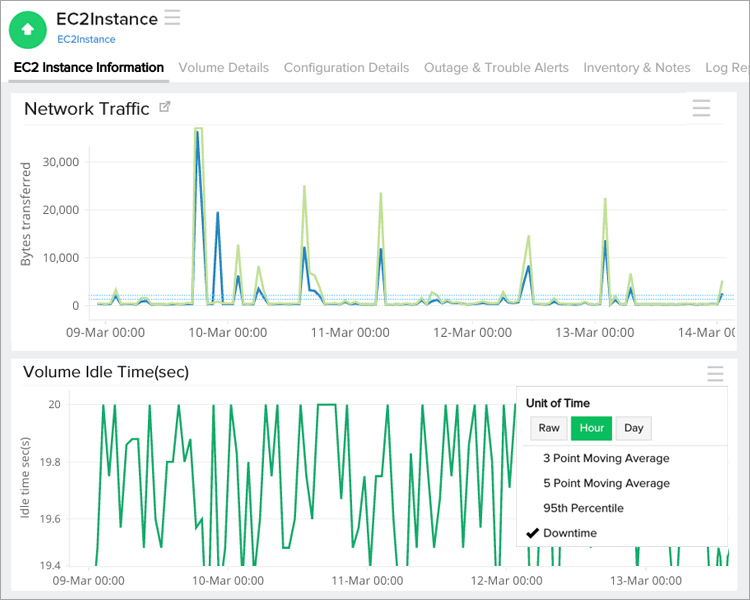This screenshot has height=600, width=750.
Task: Click the Unit of Time label
Action: (558, 403)
